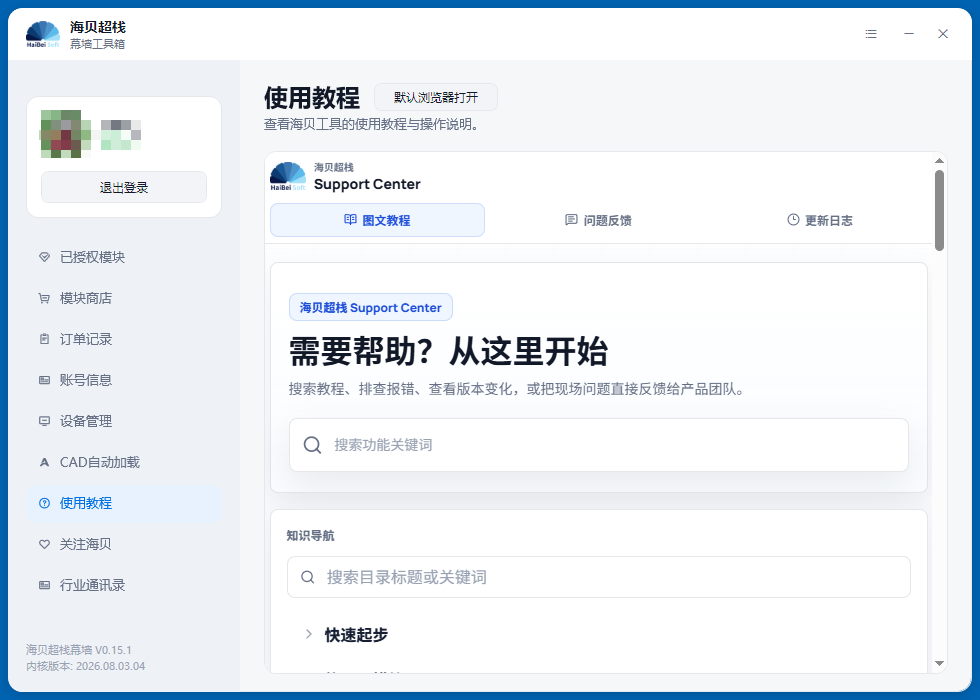Viewport: 980px width, 700px height.
Task: Click the card icon beside 账号信息
Action: click(x=44, y=380)
